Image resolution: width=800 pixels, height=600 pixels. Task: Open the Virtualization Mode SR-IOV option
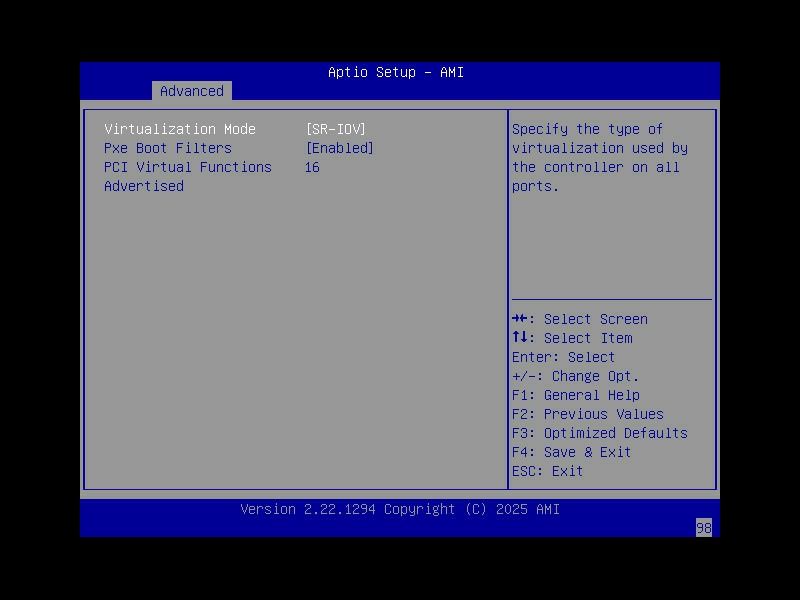pos(336,129)
